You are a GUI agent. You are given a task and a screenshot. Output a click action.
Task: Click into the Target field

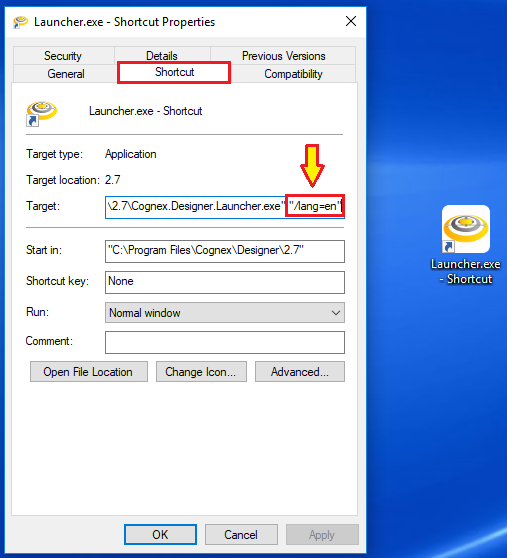click(225, 207)
